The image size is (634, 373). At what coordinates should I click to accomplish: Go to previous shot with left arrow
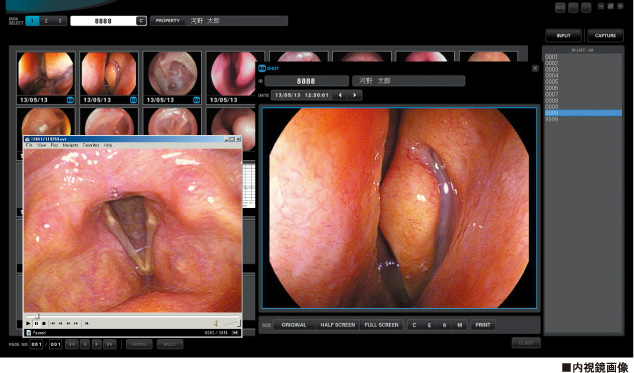pos(340,95)
